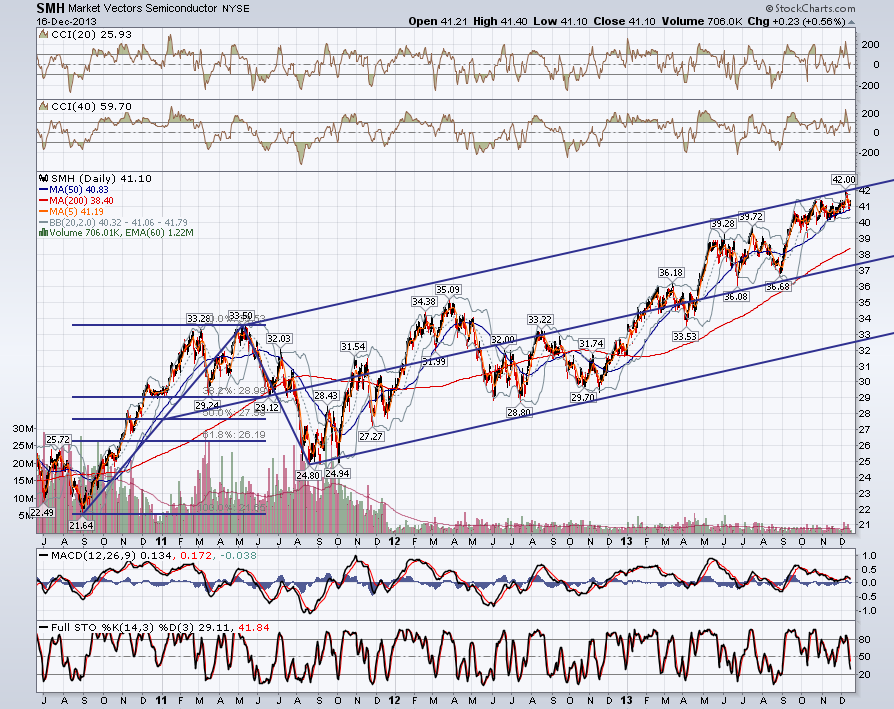Click the 42.00 price high label
This screenshot has width=894, height=709.
(844, 180)
